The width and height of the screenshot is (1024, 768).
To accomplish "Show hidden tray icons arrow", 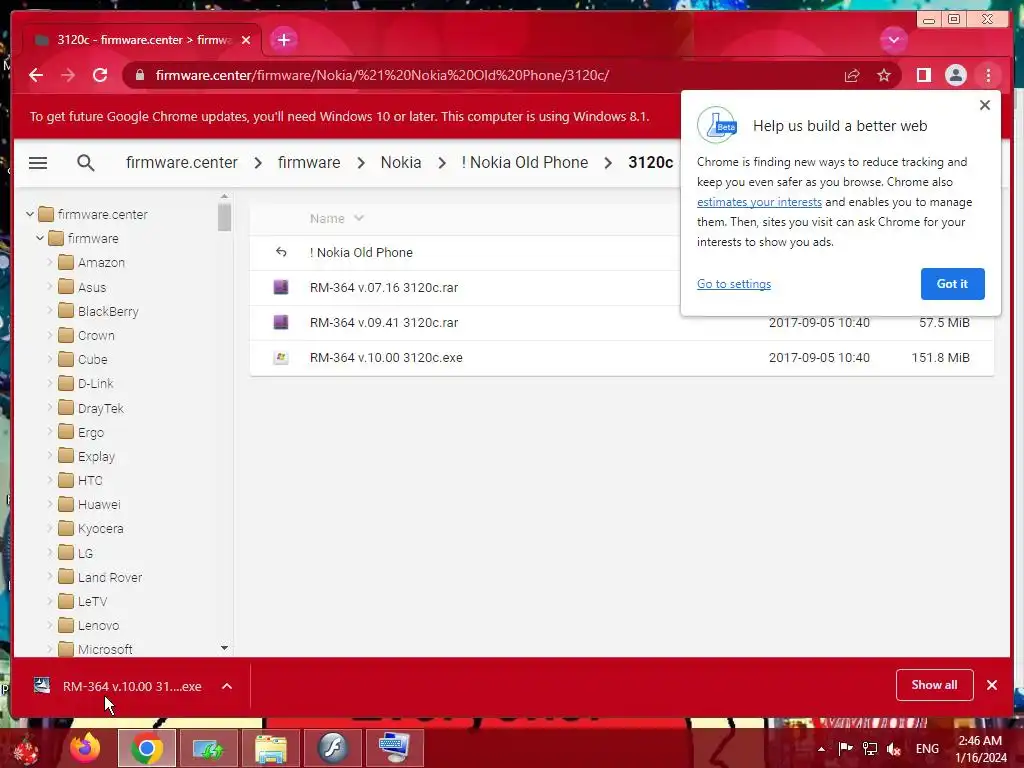I will (x=822, y=749).
